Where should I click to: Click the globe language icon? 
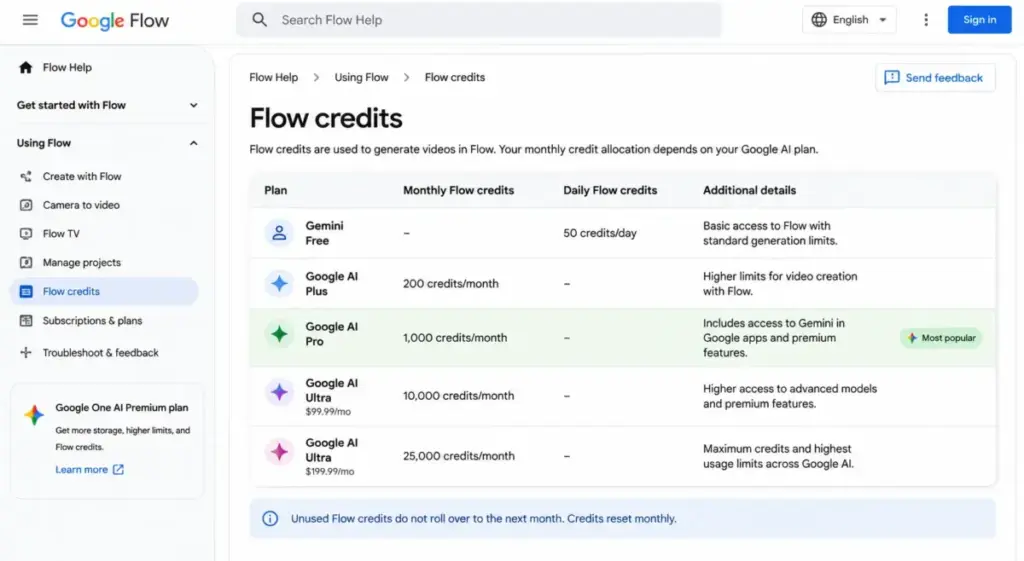819,20
